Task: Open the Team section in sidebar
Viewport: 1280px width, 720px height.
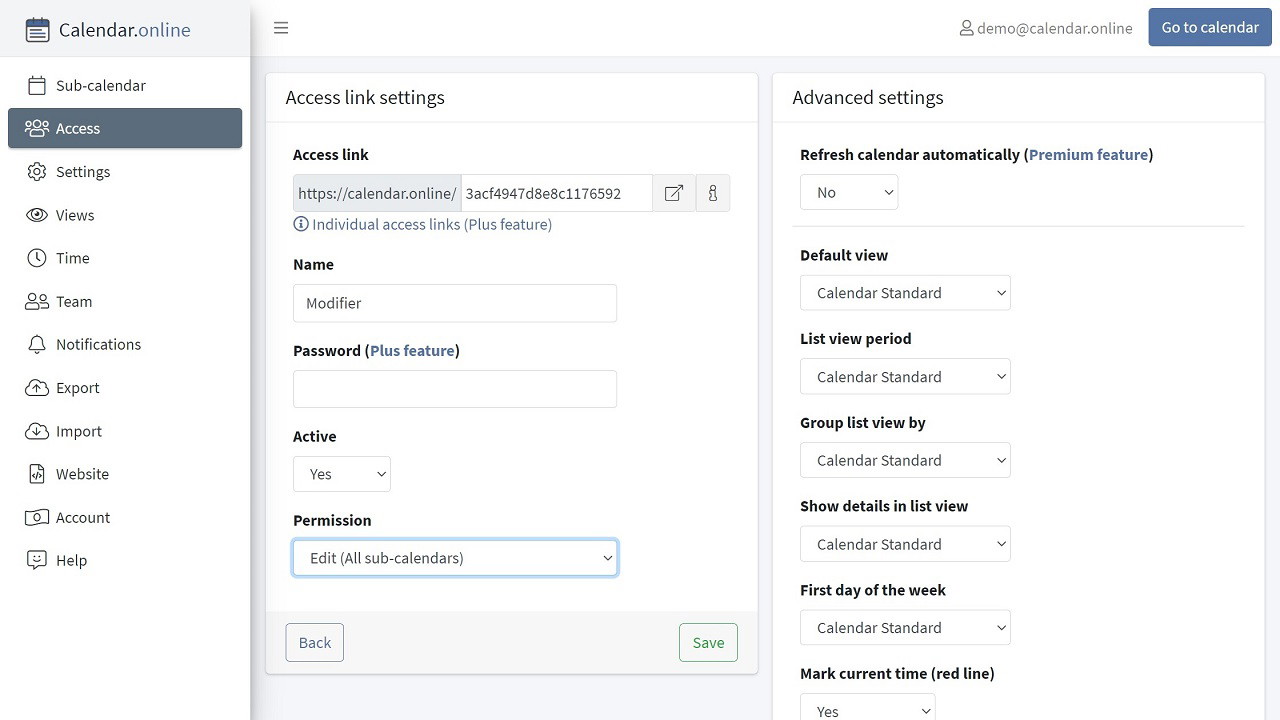Action: click(x=73, y=301)
